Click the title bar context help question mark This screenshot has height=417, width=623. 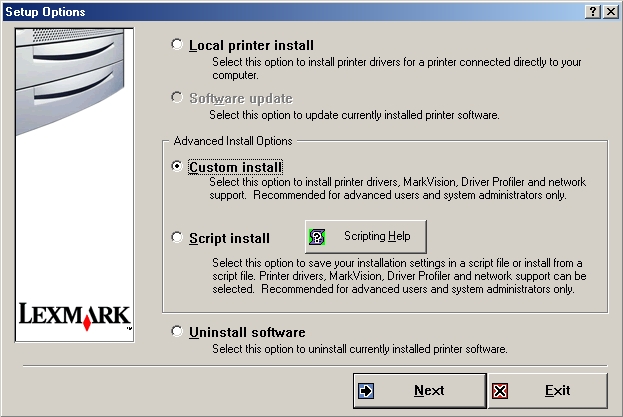592,11
